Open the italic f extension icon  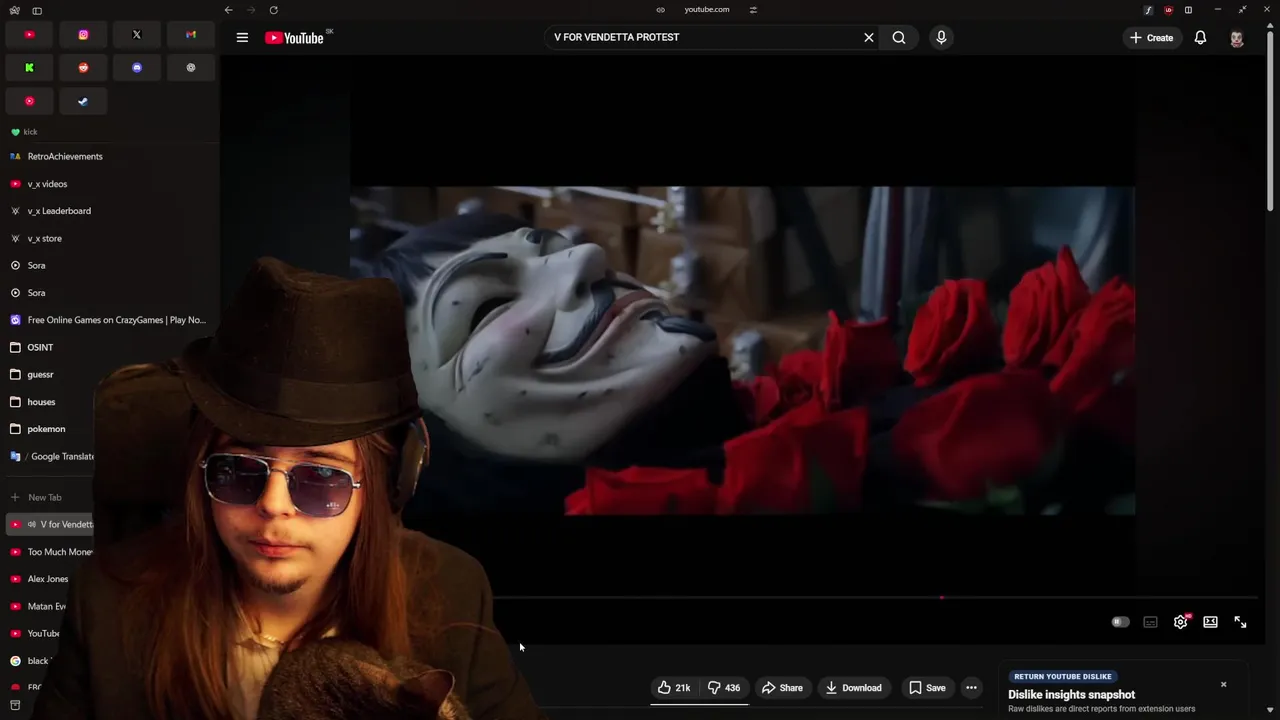coord(1148,10)
